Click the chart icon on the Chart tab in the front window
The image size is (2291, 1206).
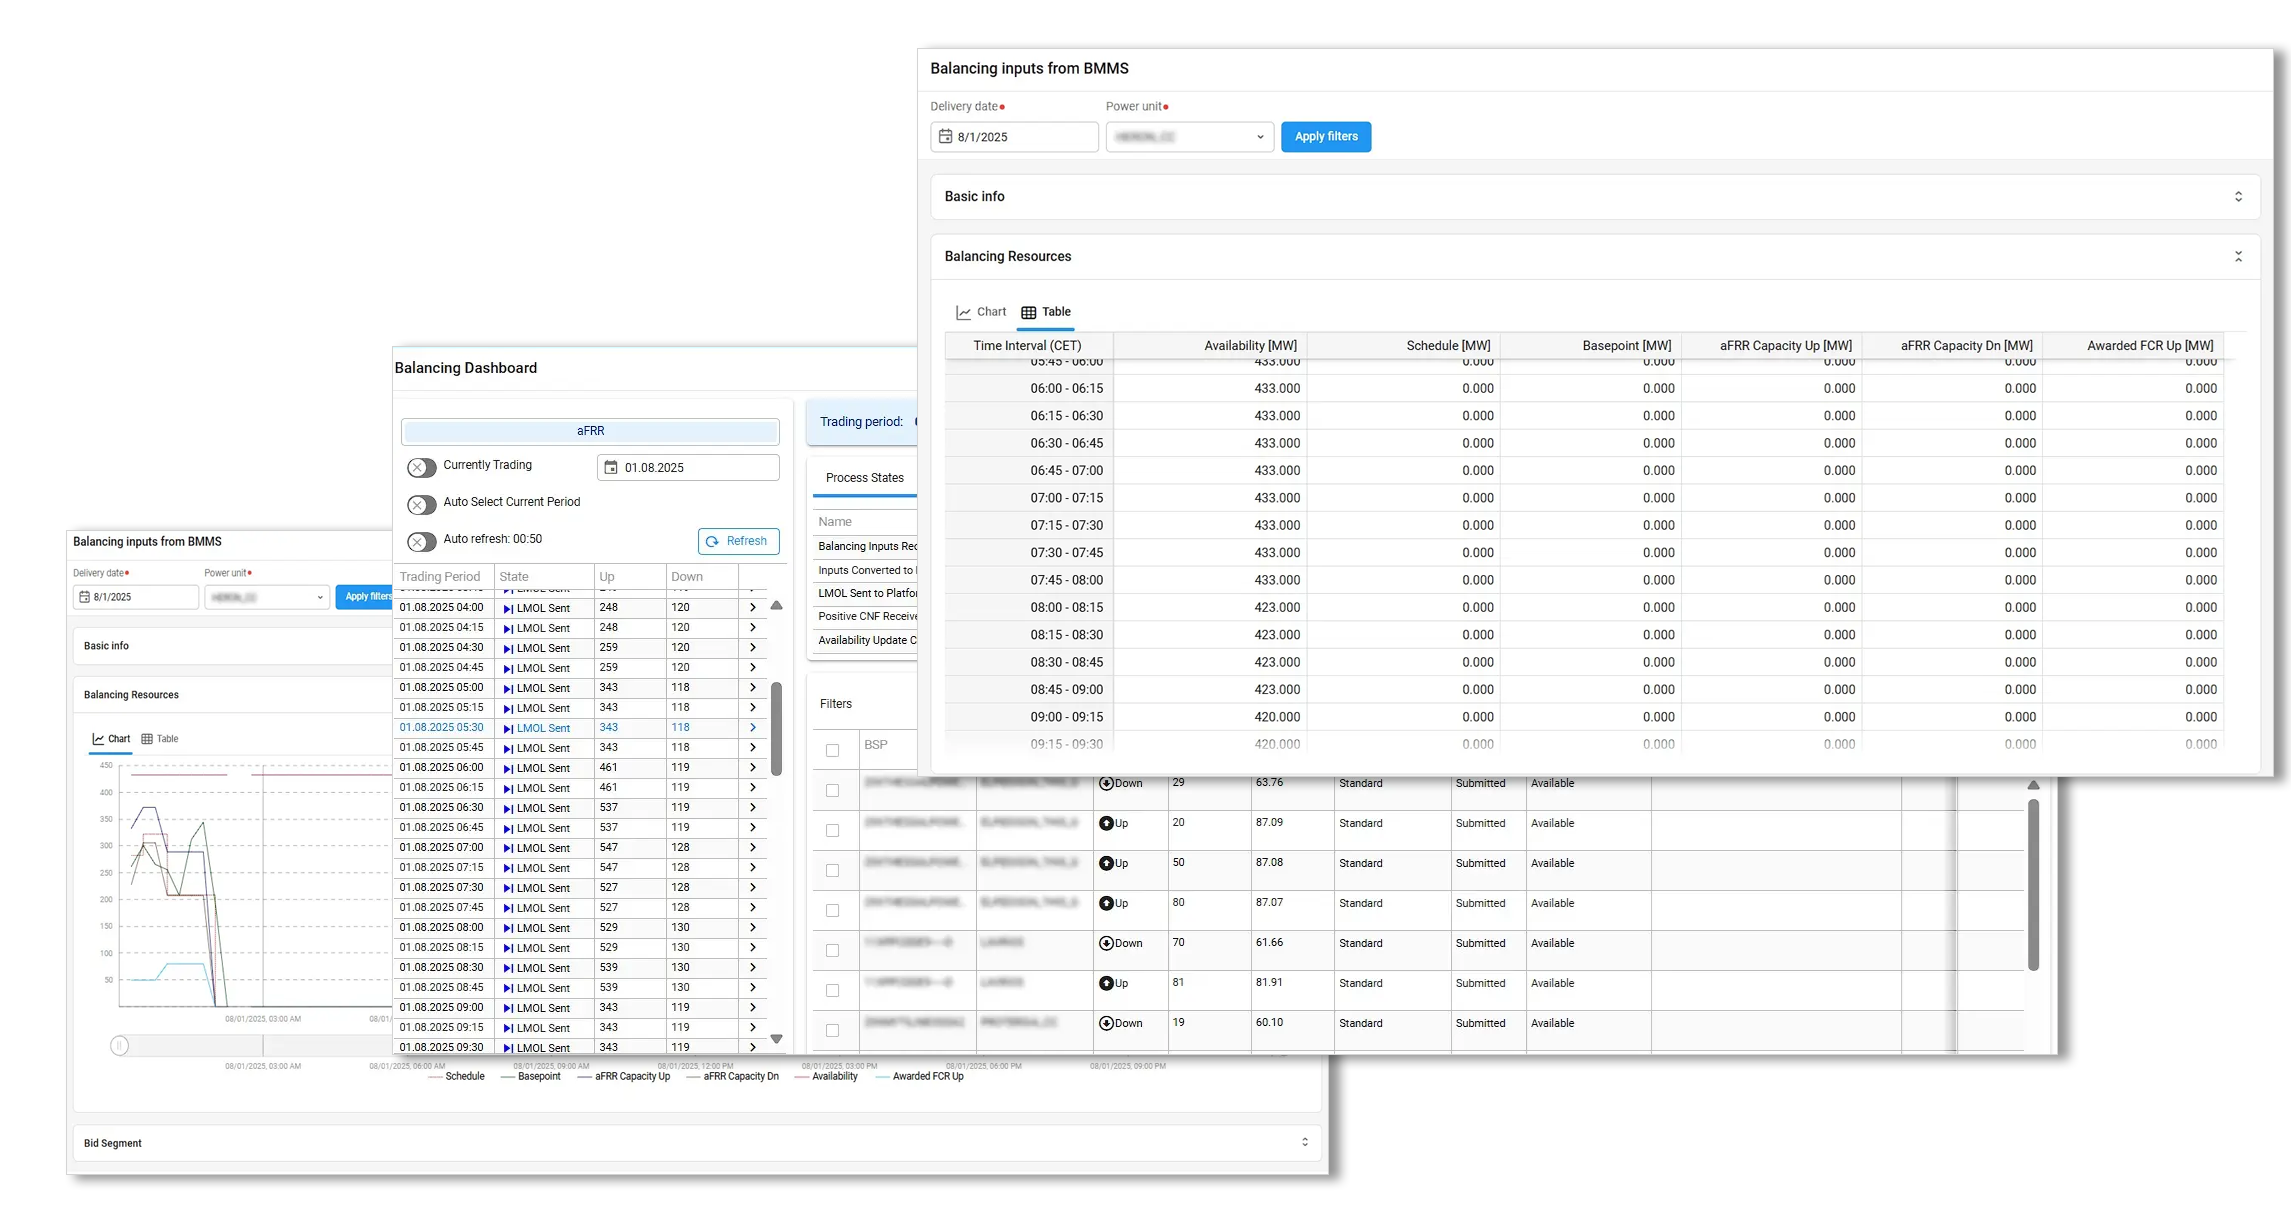(963, 312)
